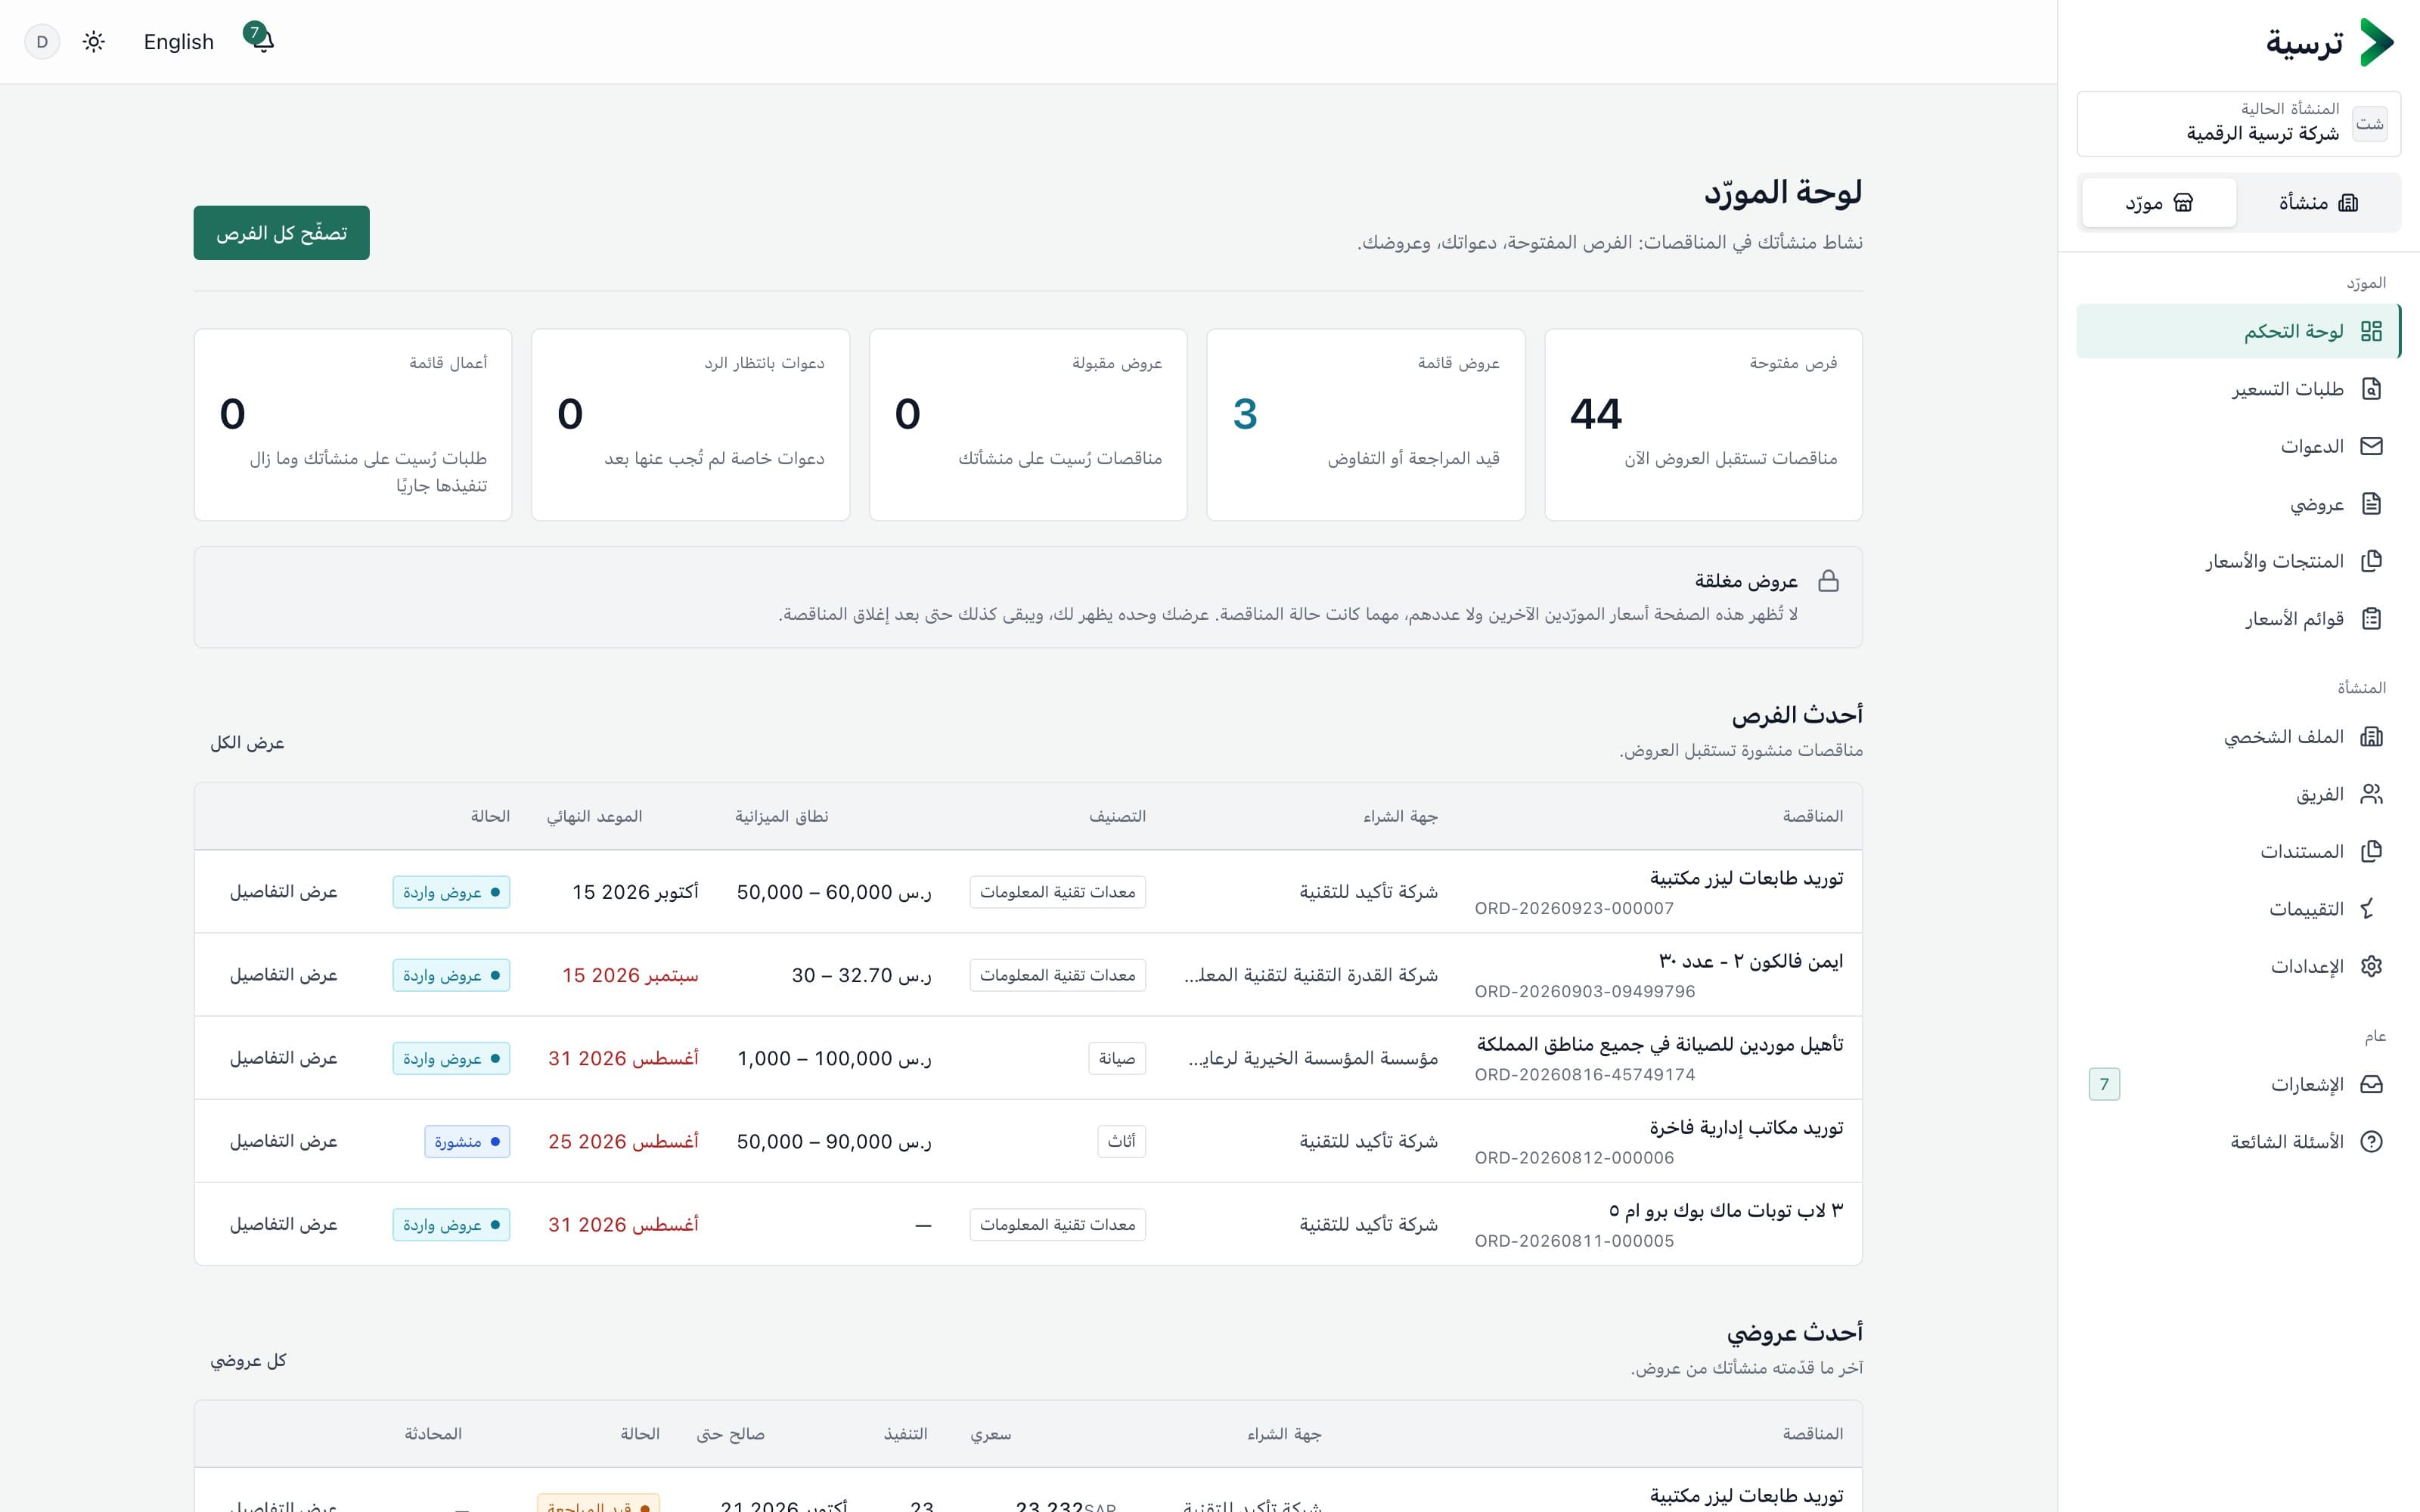Open عروضي document icon
2420x1512 pixels.
(2371, 504)
